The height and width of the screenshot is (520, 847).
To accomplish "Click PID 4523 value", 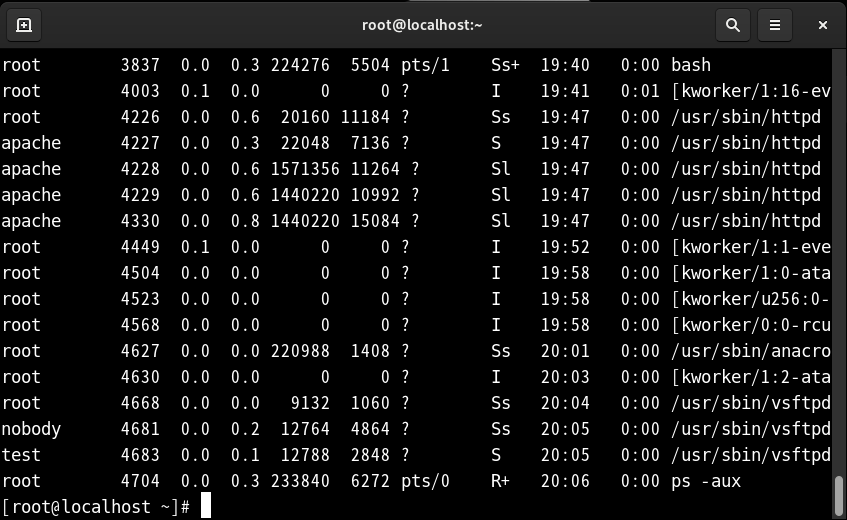I will tap(140, 299).
